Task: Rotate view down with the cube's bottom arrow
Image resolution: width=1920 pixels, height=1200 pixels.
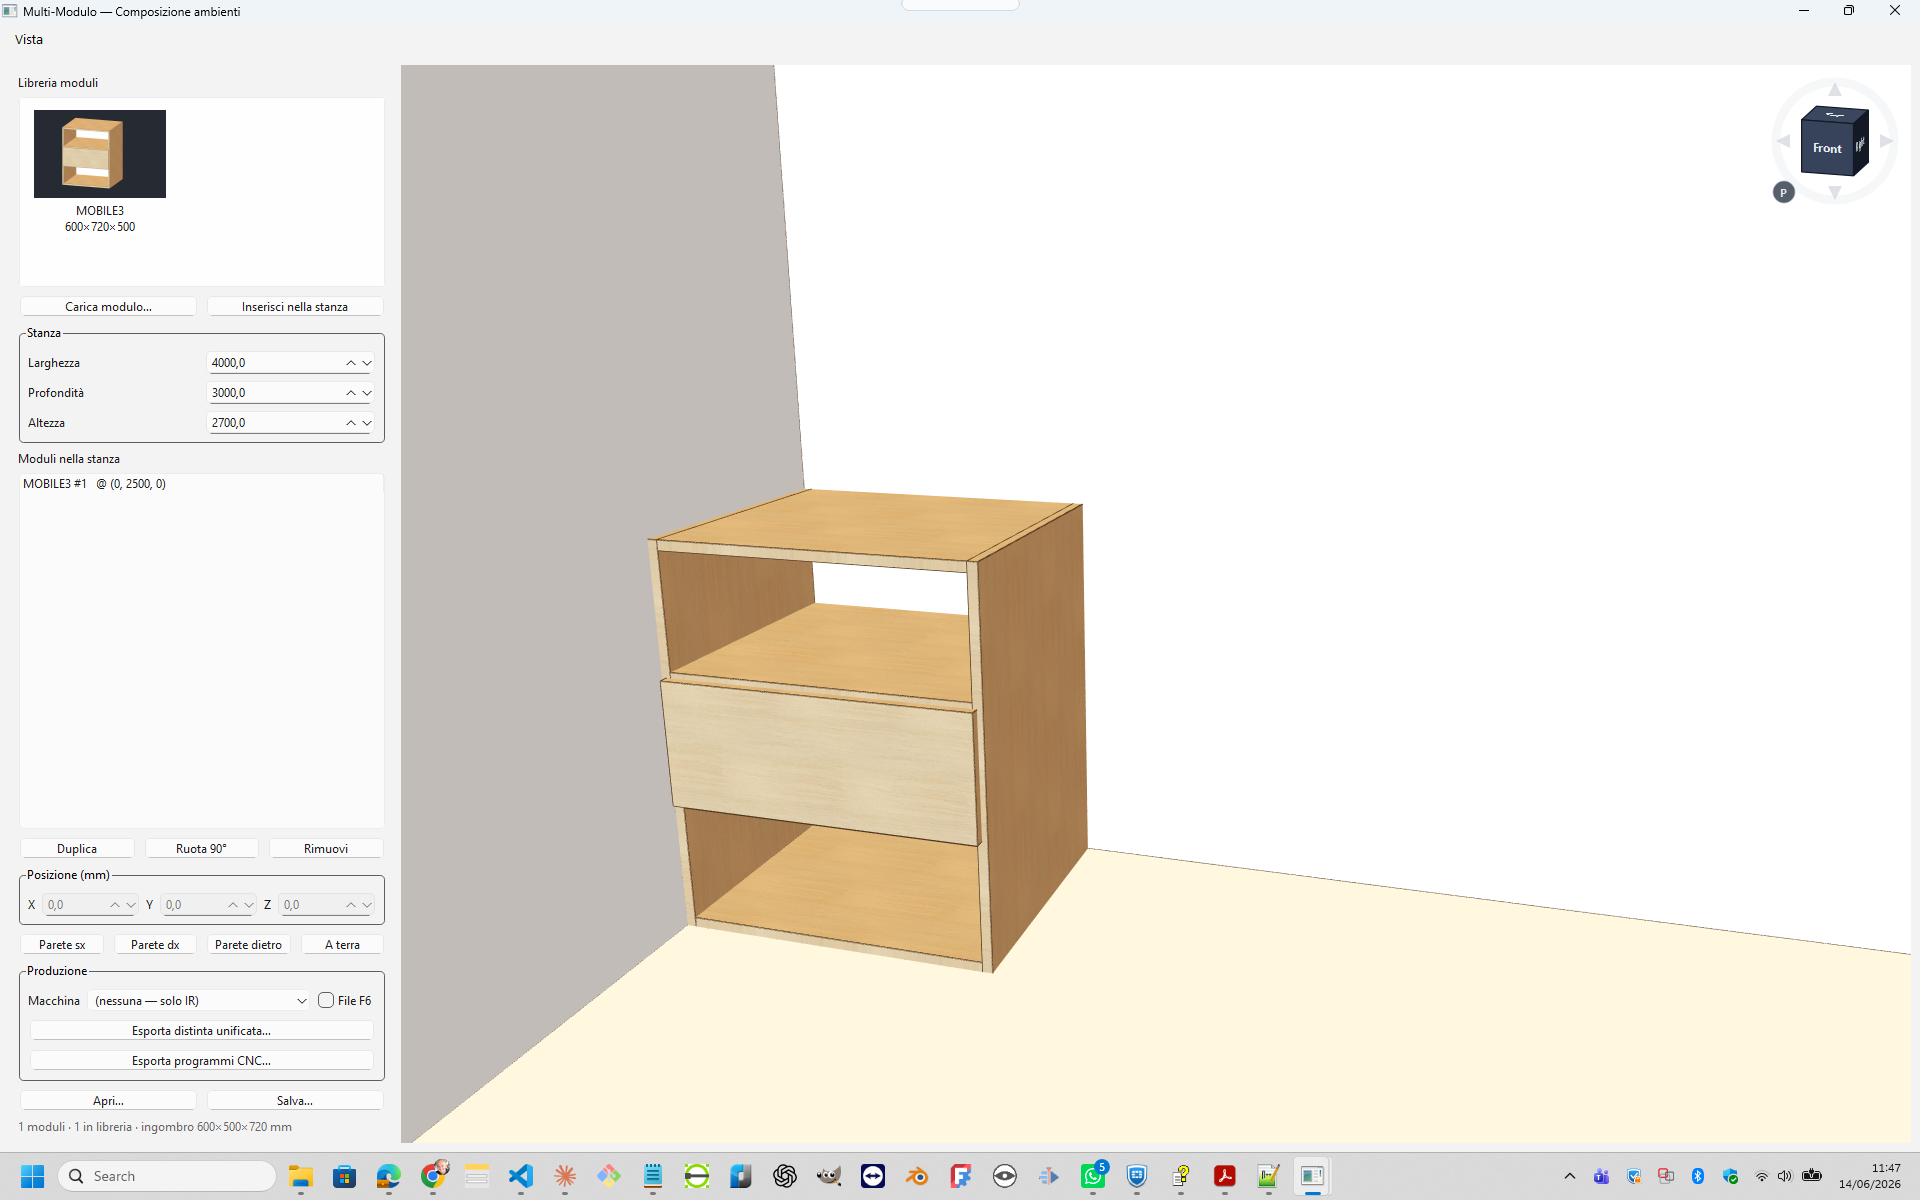Action: pyautogui.click(x=1835, y=192)
